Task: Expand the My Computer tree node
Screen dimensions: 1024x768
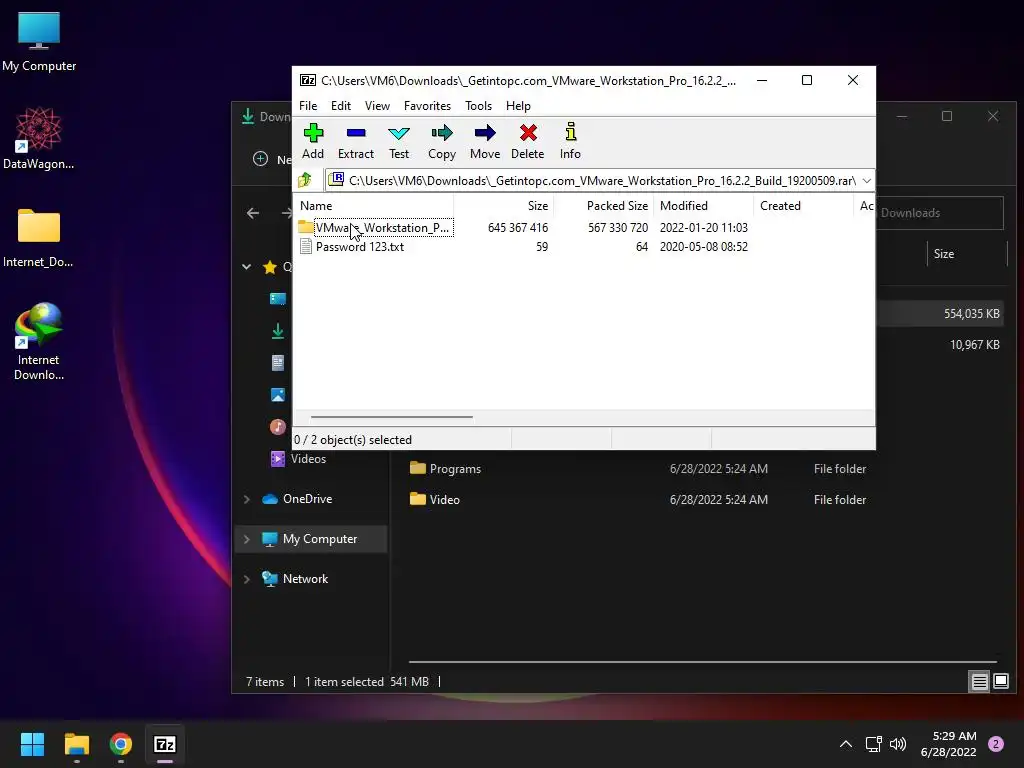Action: (247, 539)
